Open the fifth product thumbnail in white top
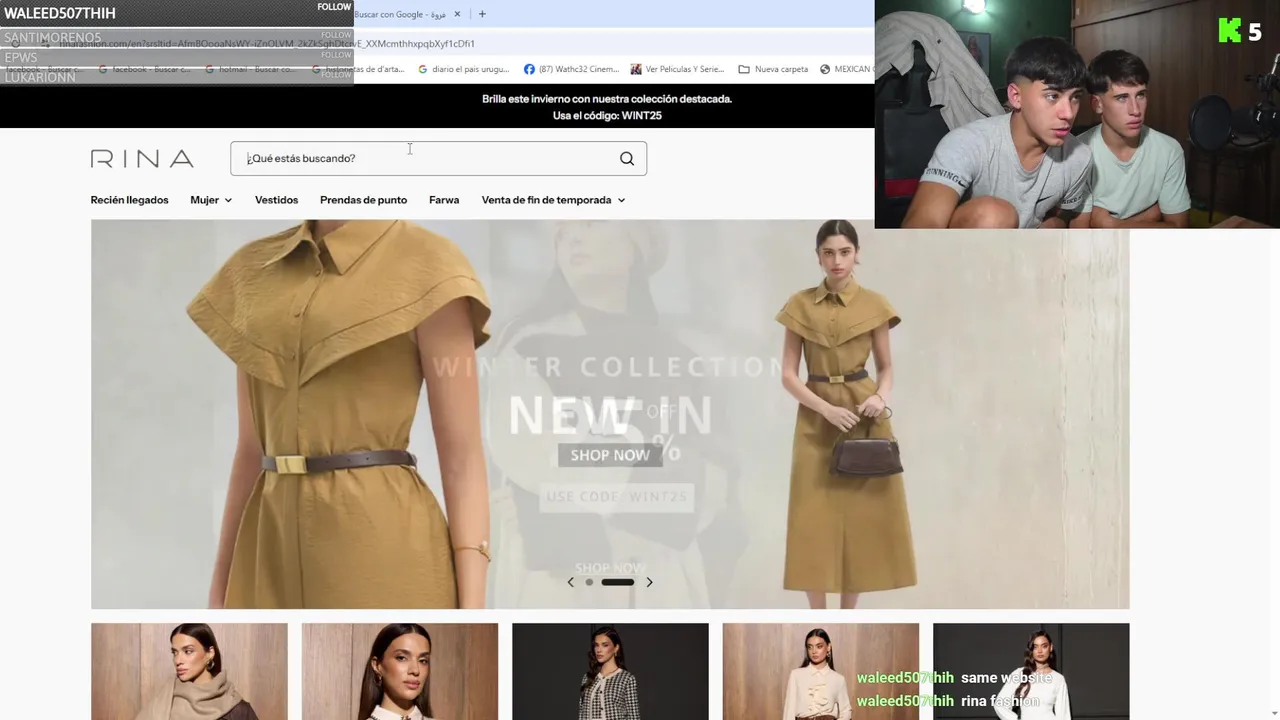Screen dimensions: 1280x720 coord(1031,671)
